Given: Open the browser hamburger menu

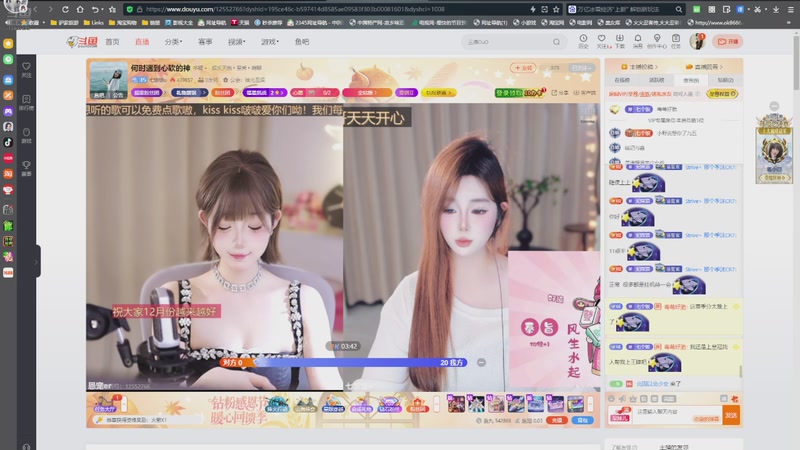Looking at the screenshot, I should point(791,9).
